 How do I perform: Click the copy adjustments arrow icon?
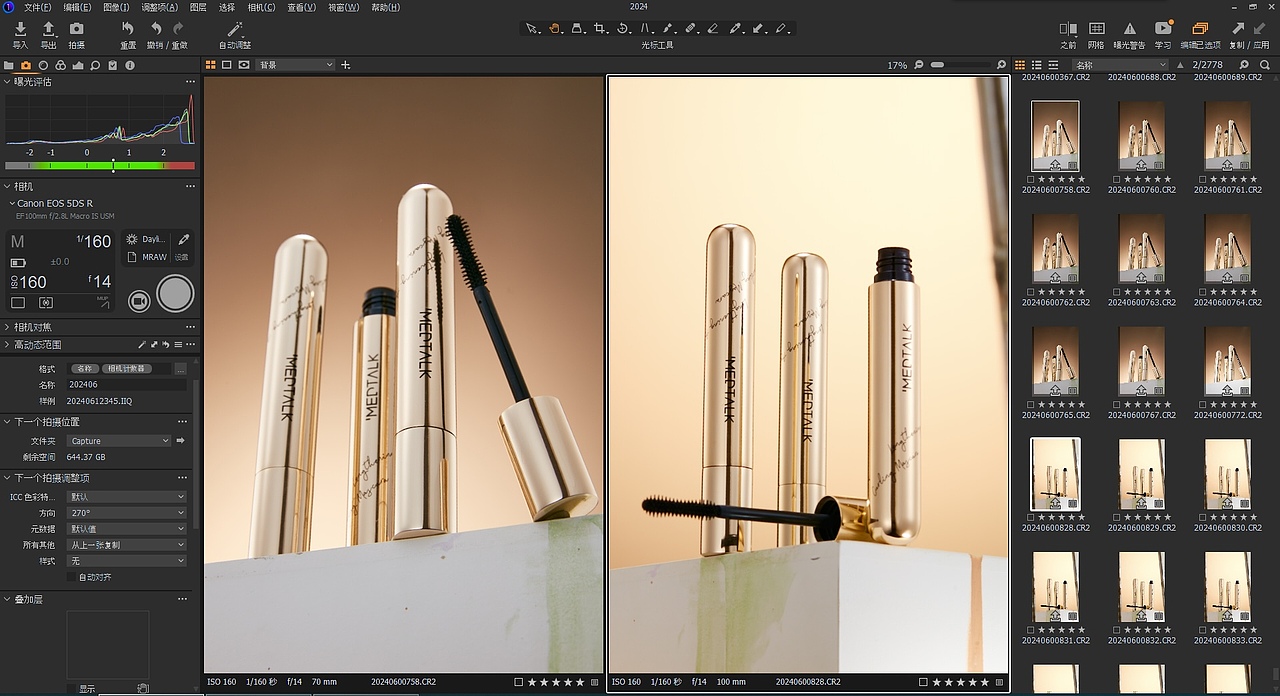tap(1238, 30)
